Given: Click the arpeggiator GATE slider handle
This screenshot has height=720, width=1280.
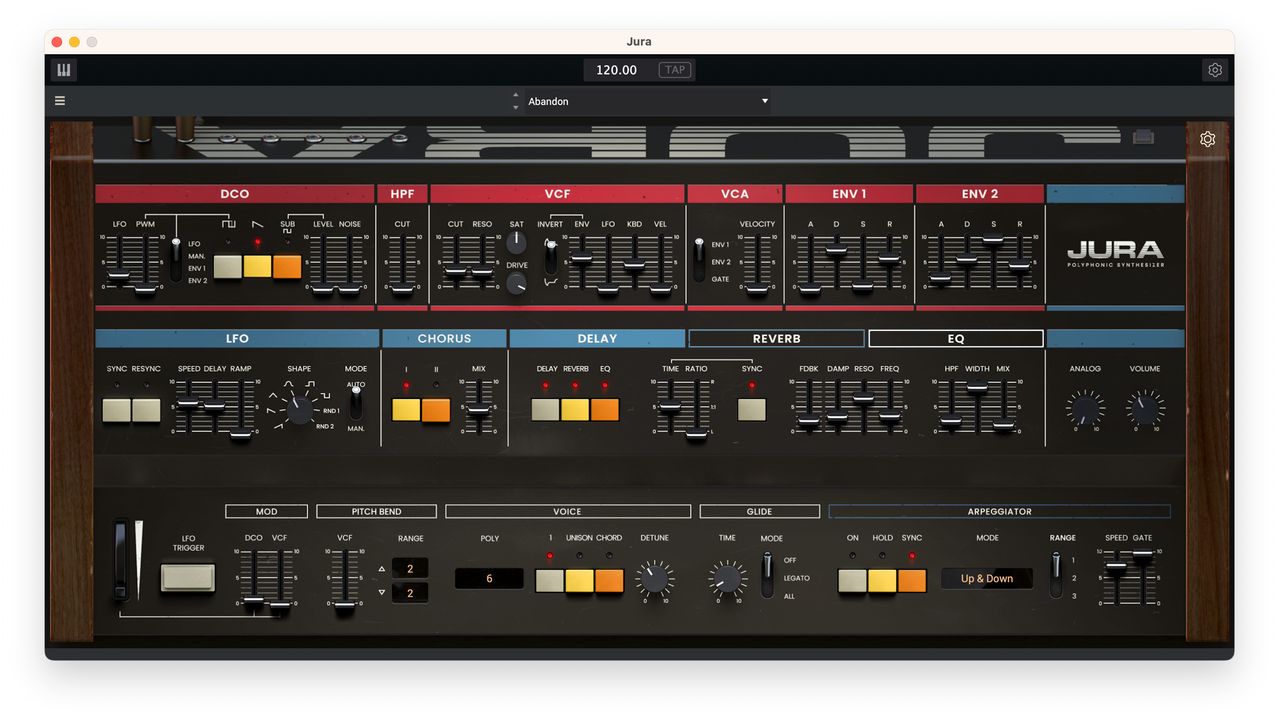Looking at the screenshot, I should pyautogui.click(x=1142, y=555).
